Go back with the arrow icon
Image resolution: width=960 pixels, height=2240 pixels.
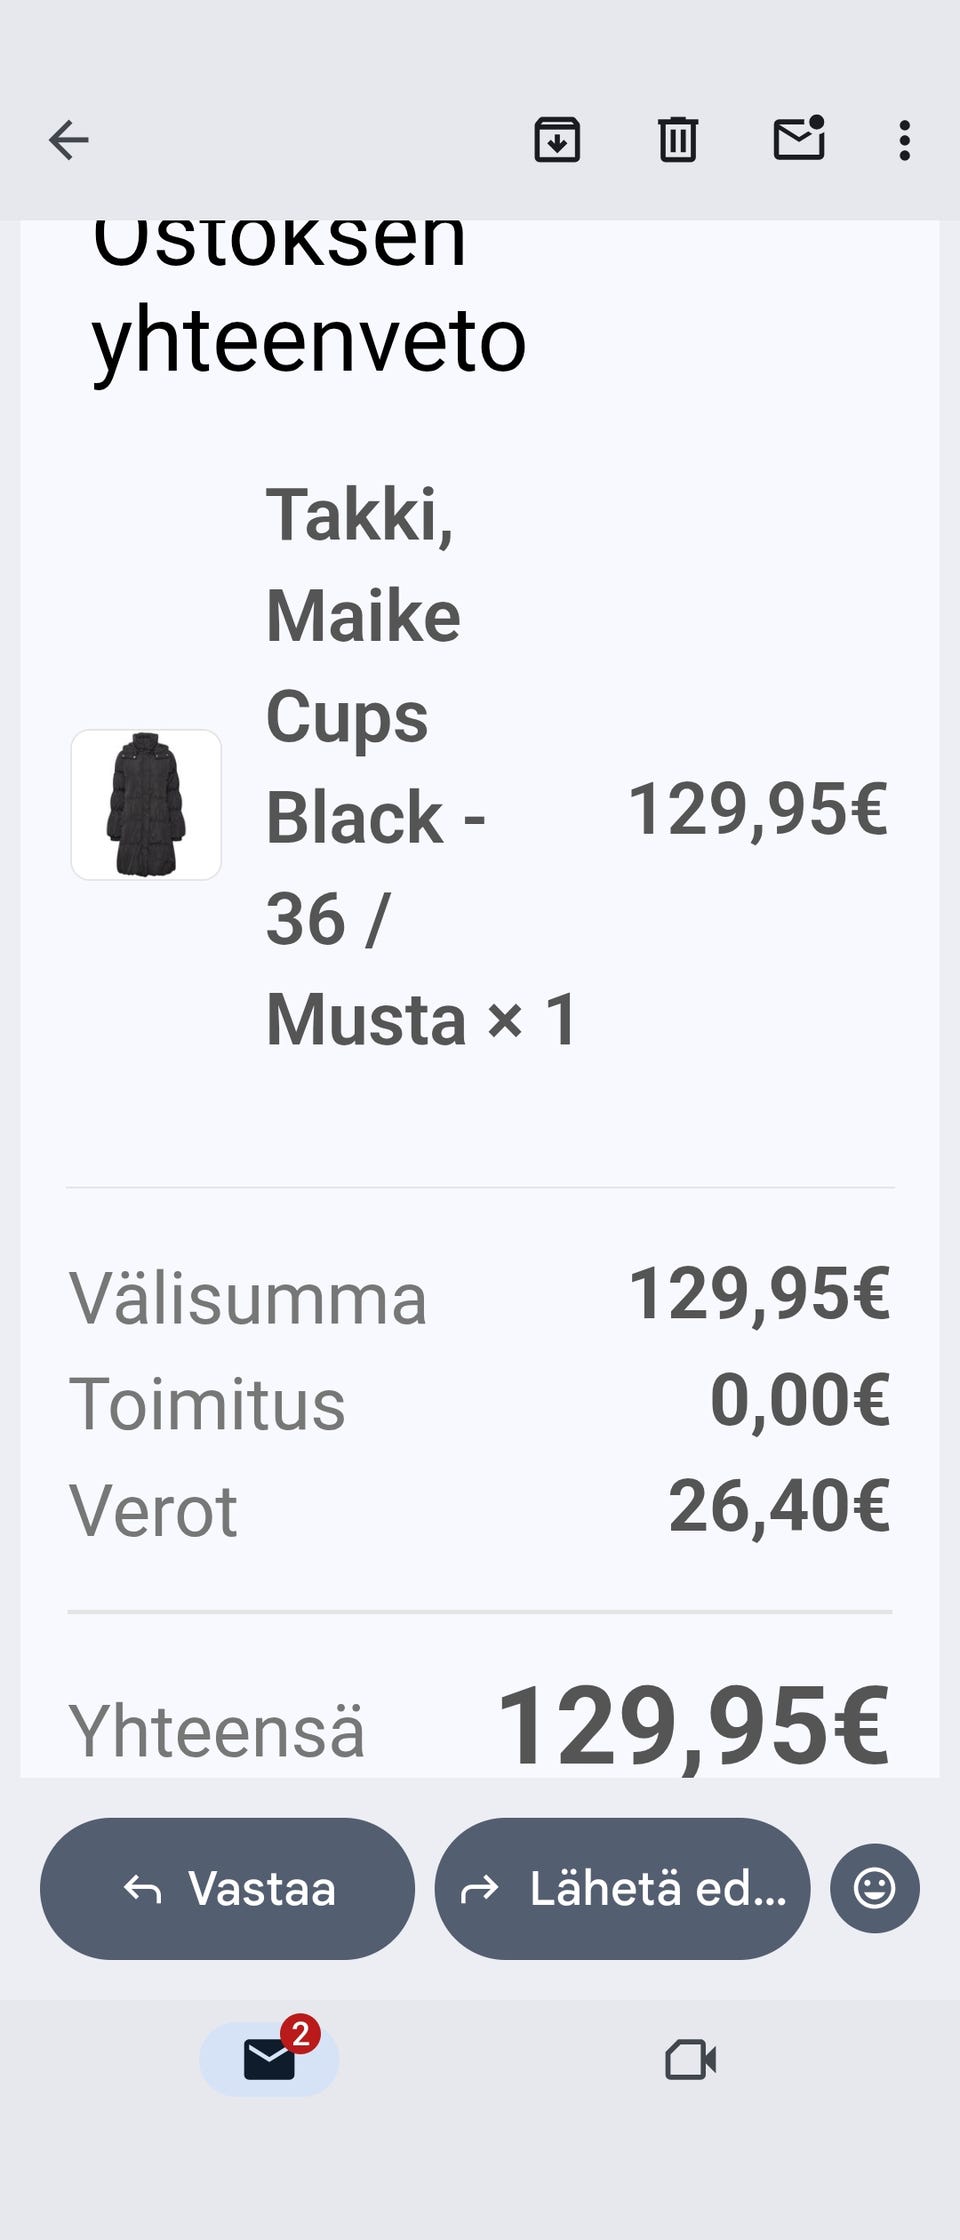click(x=69, y=140)
